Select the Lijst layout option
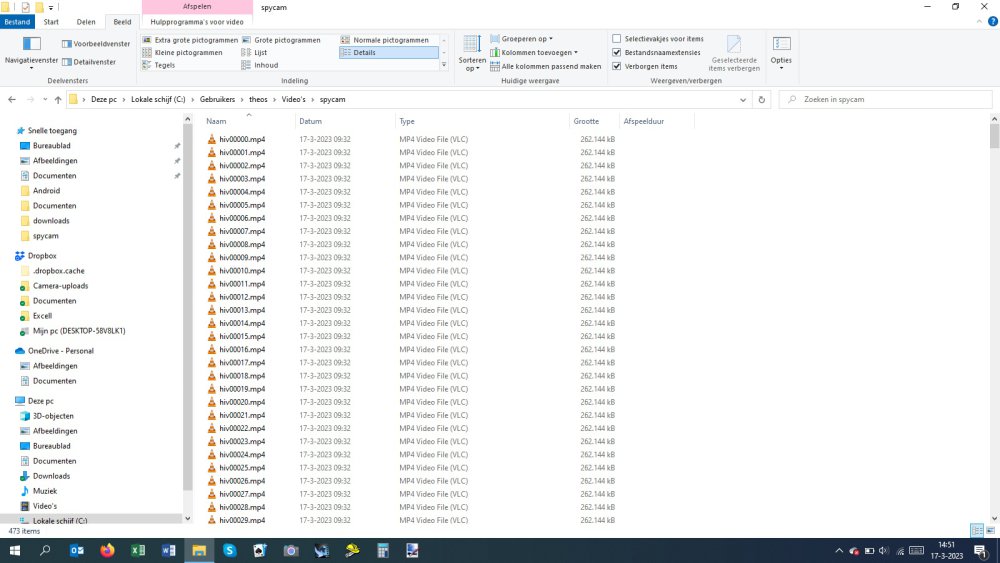 pos(260,53)
